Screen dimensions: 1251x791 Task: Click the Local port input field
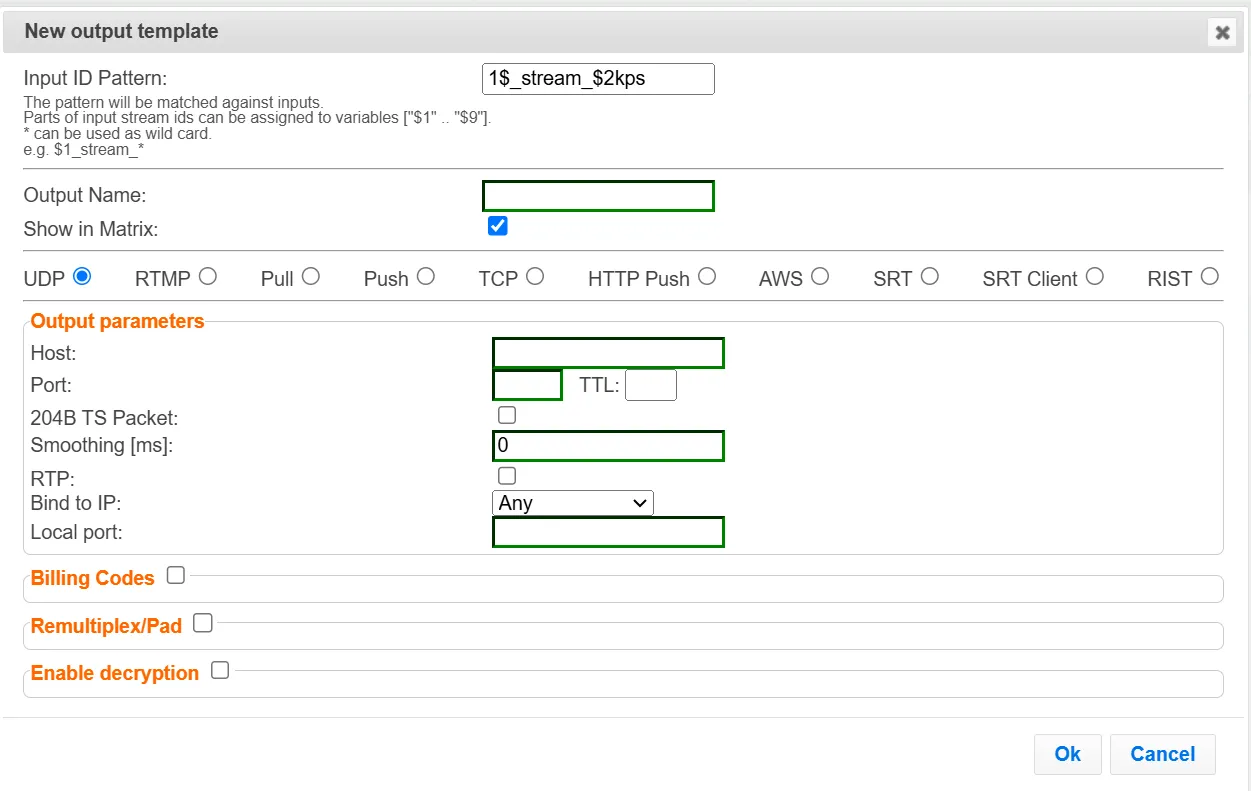pos(608,532)
